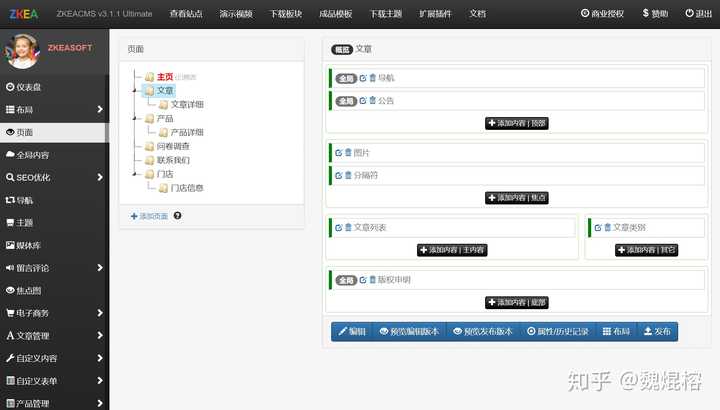Click the trash icon next to 图片
Viewport: 720px width, 410px height.
(348, 152)
